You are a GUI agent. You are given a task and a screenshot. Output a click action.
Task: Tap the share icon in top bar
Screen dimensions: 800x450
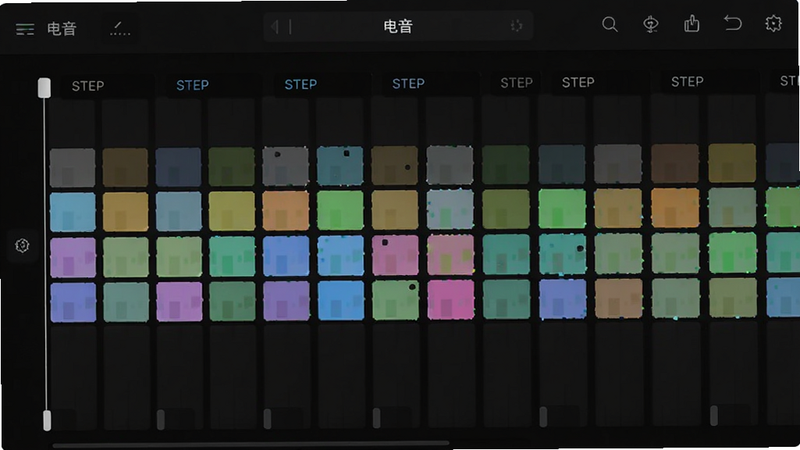691,23
